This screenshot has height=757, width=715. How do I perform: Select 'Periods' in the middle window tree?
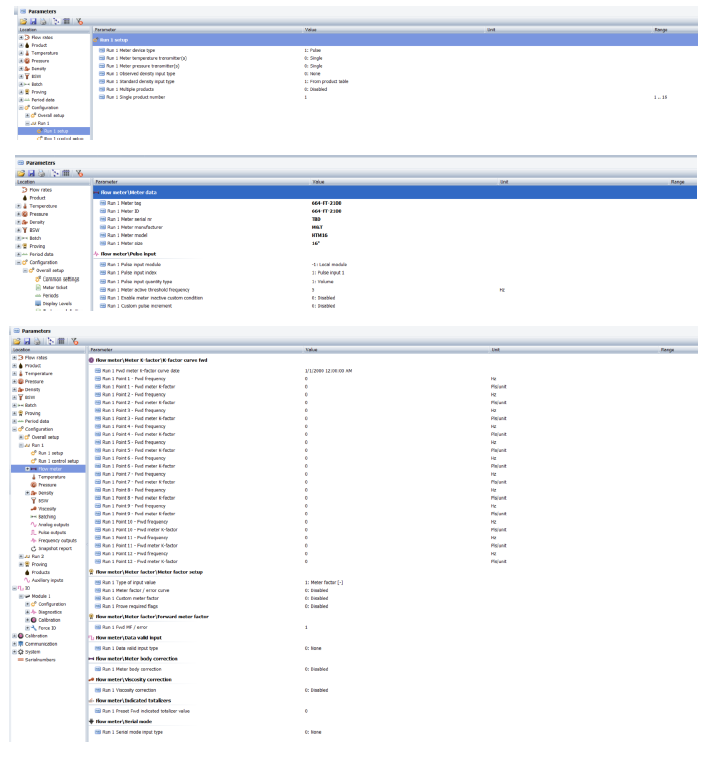pyautogui.click(x=50, y=295)
